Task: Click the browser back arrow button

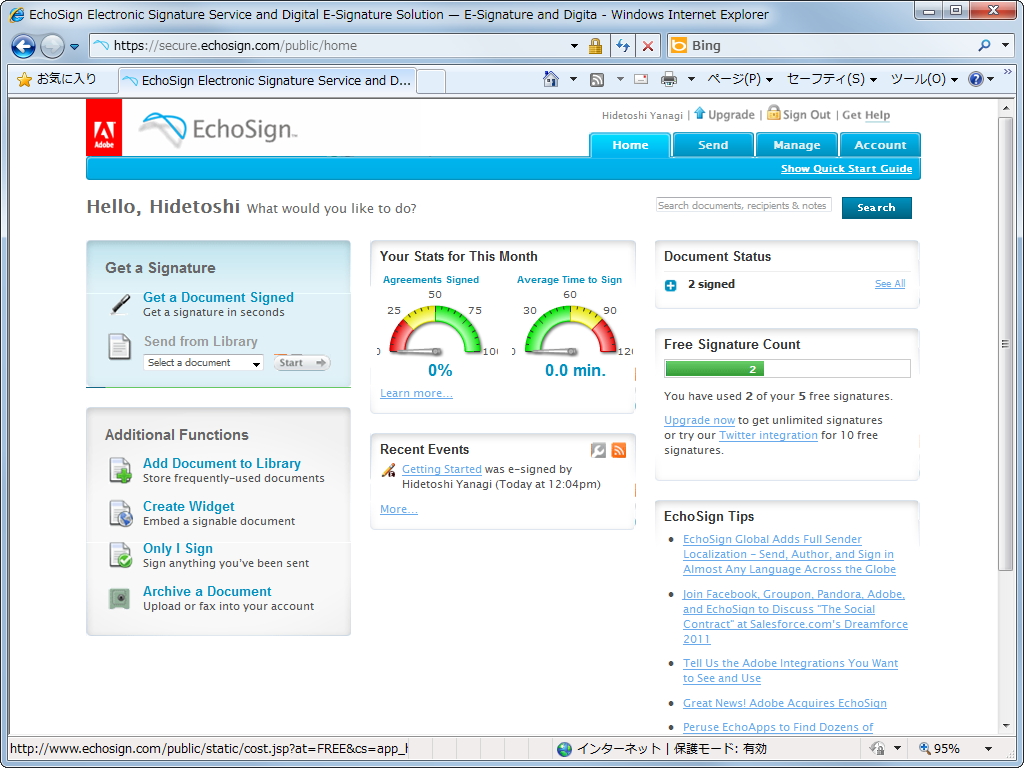Action: [x=24, y=46]
